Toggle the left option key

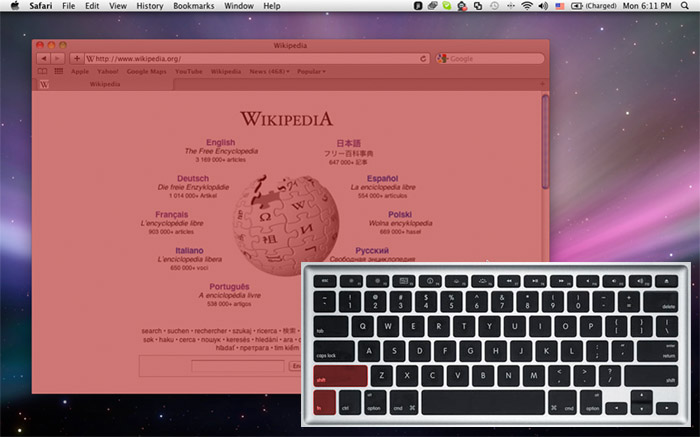(x=375, y=403)
